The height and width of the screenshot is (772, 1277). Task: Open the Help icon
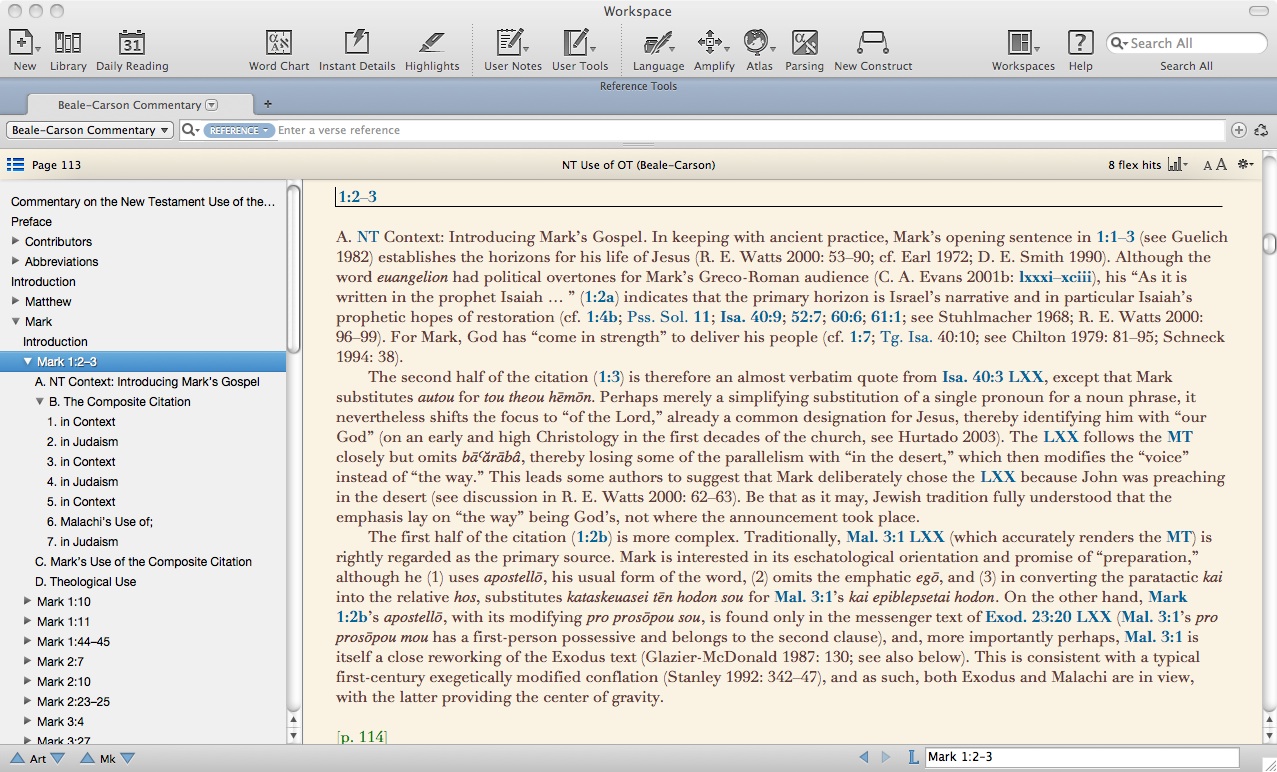pos(1080,43)
